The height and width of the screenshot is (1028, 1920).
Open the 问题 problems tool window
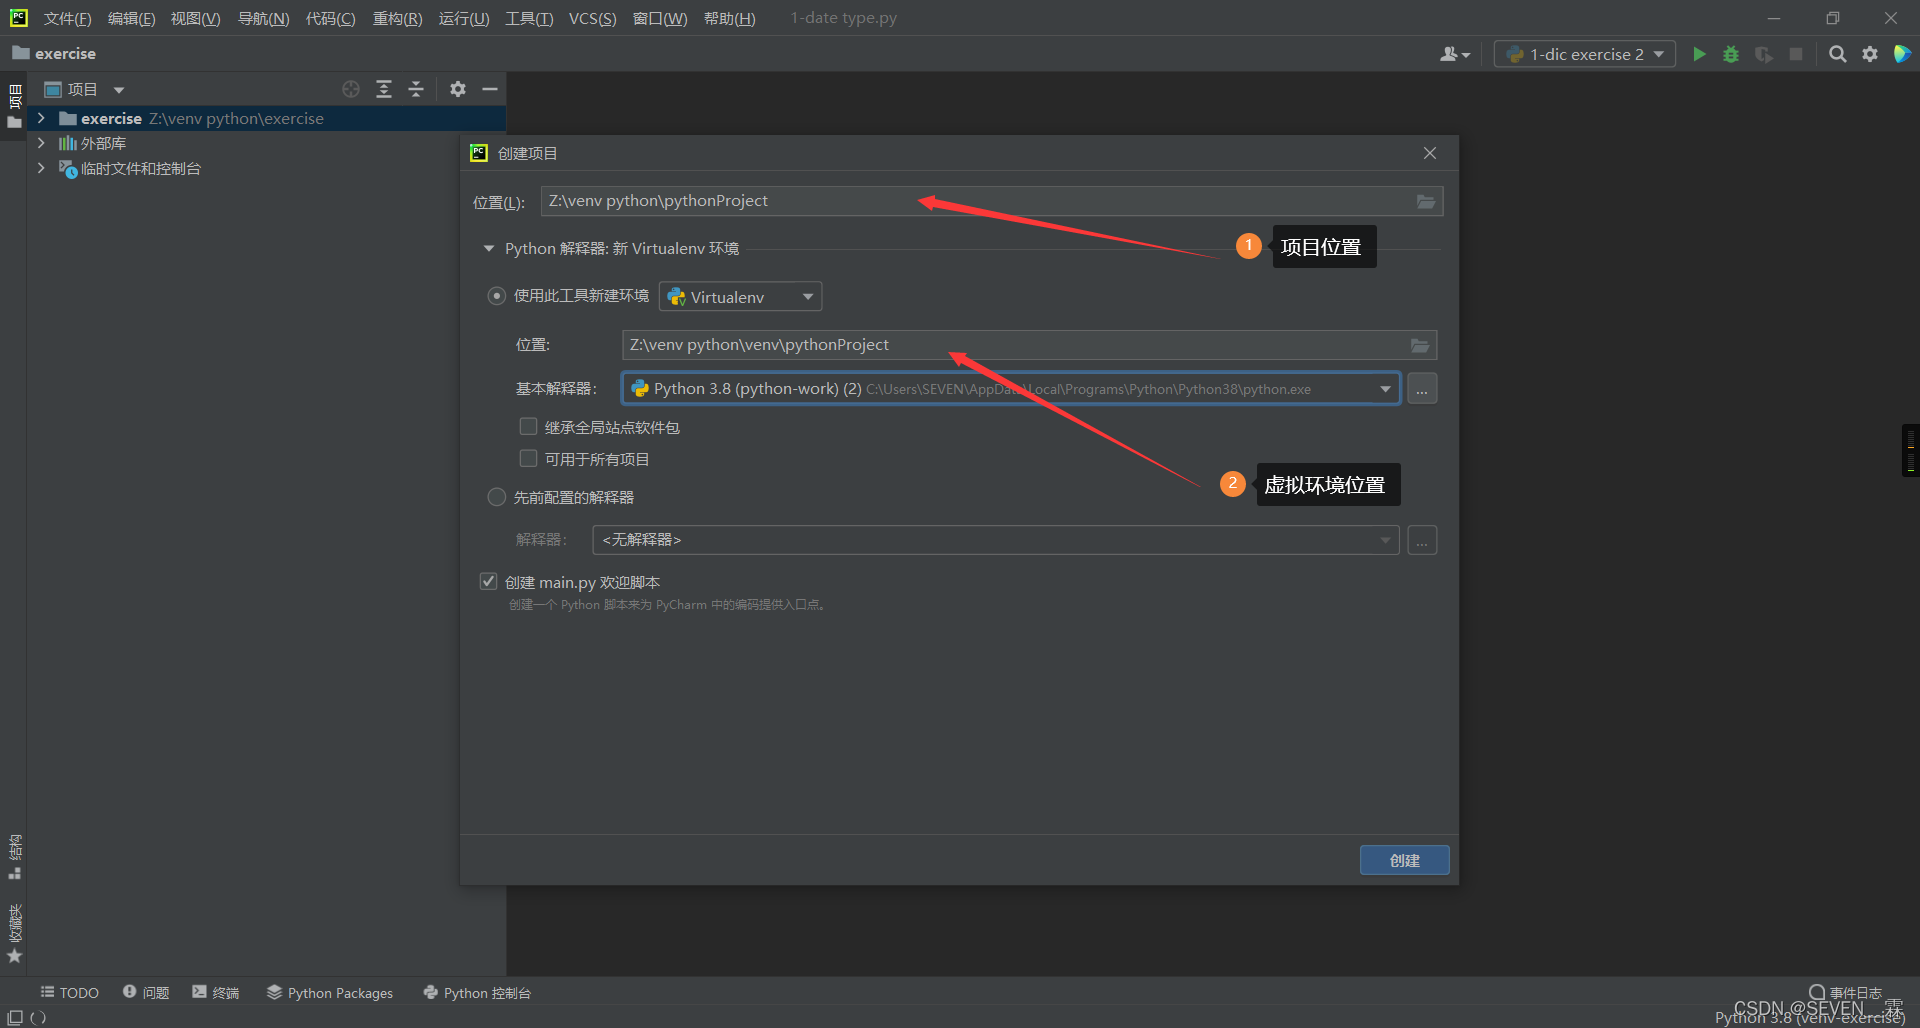pos(146,992)
